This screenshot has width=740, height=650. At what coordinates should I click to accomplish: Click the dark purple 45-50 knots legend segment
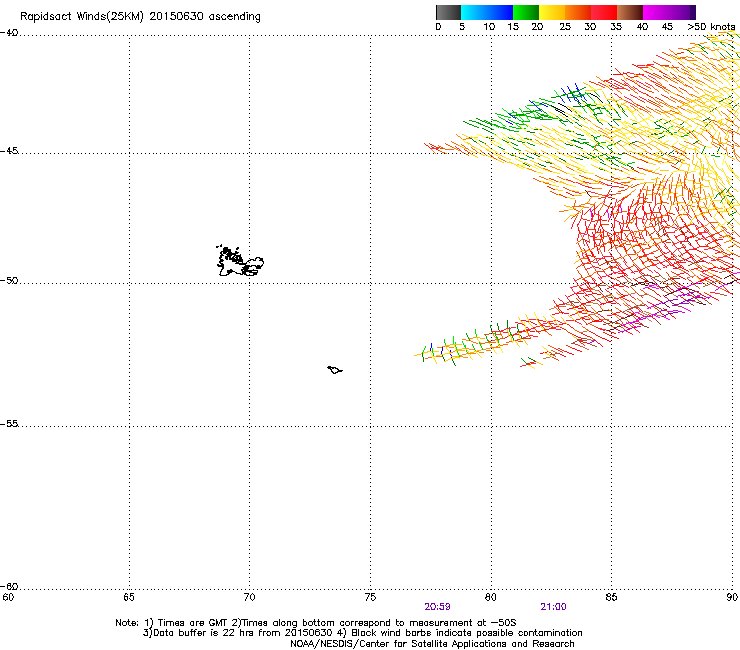[x=682, y=12]
